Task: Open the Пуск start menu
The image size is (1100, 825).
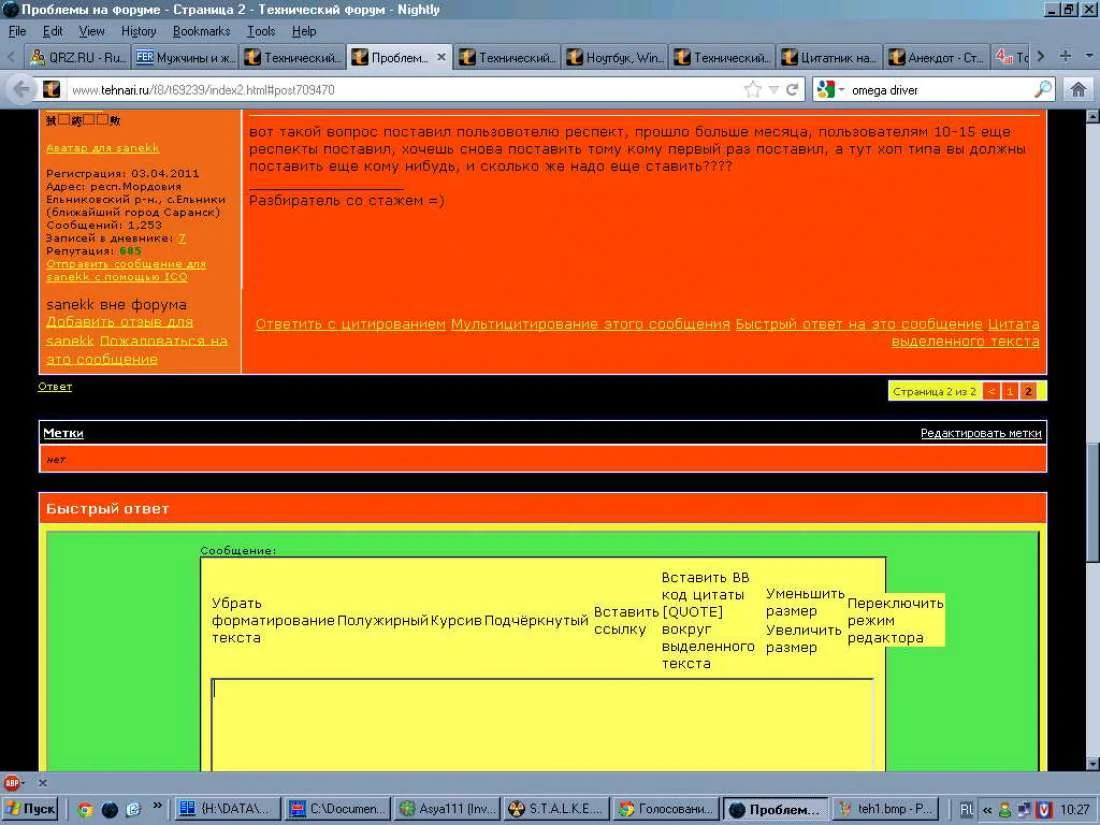Action: click(29, 809)
